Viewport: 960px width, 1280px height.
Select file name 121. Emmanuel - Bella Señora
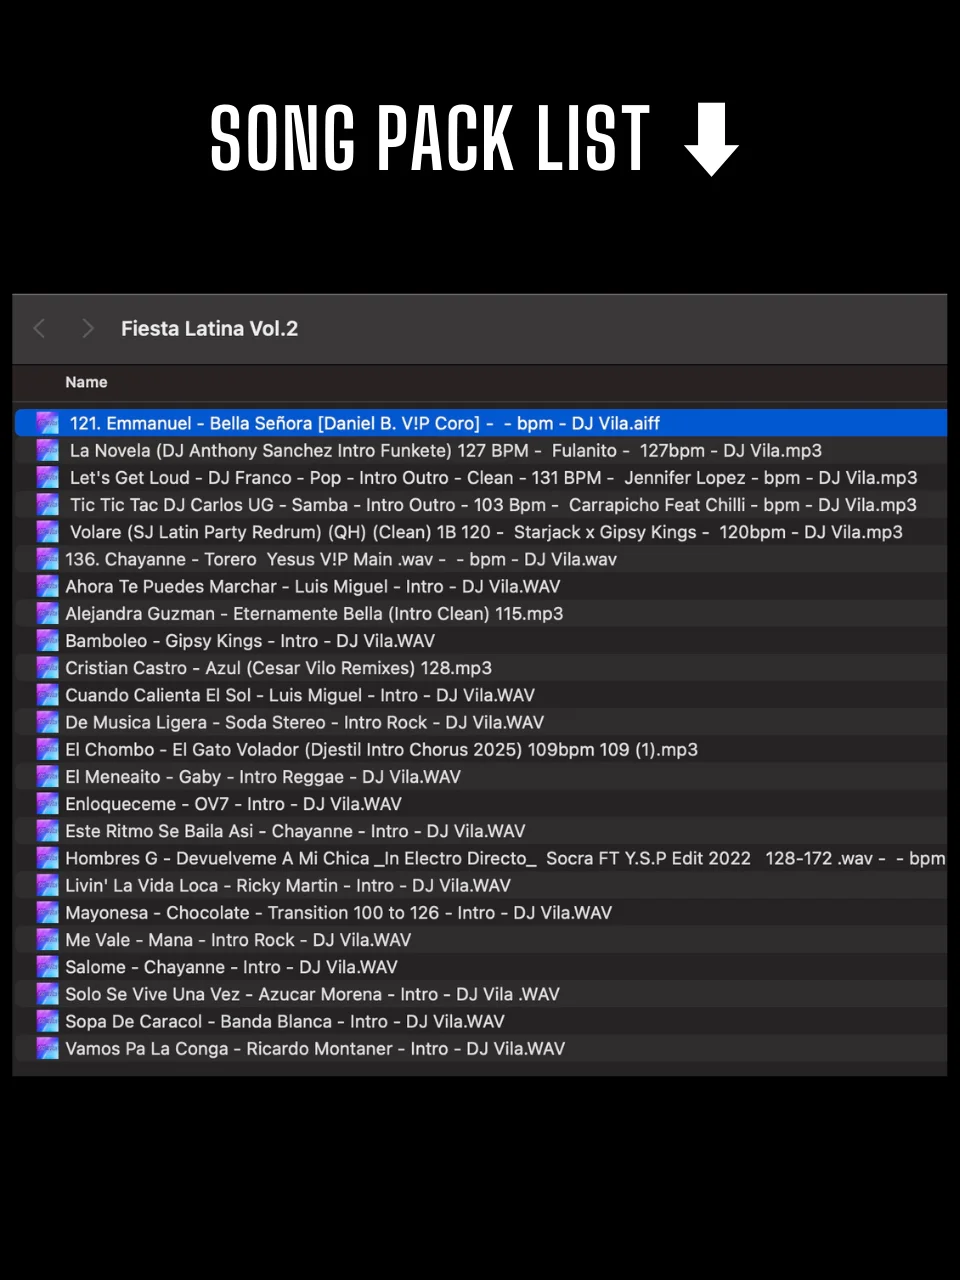[x=364, y=423]
